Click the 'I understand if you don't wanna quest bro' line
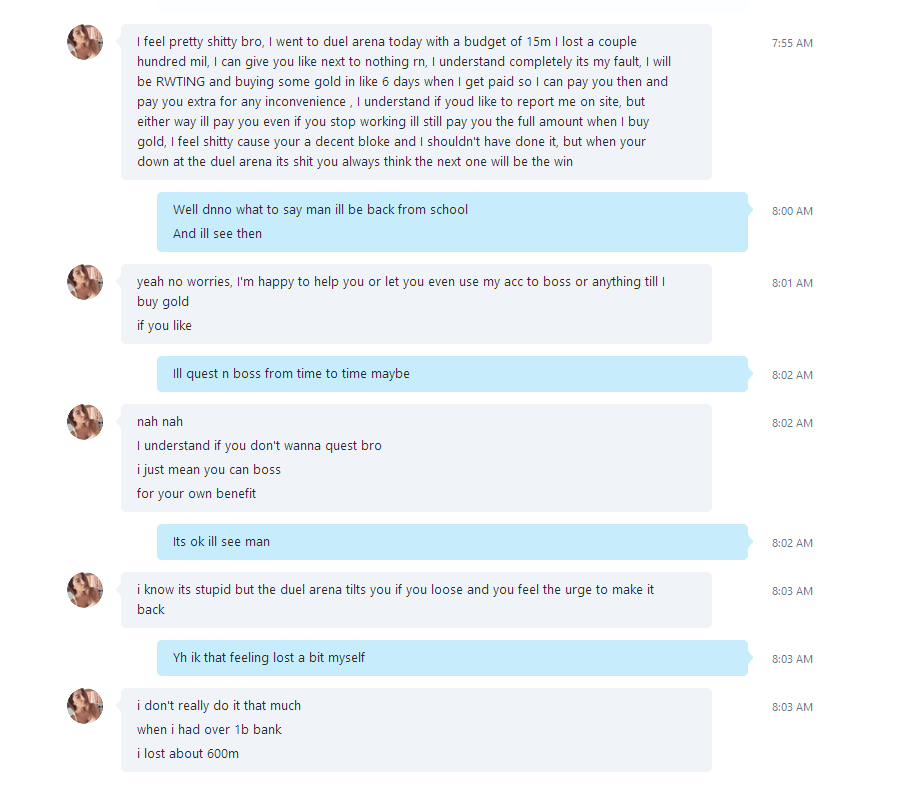The image size is (920, 804). [259, 446]
